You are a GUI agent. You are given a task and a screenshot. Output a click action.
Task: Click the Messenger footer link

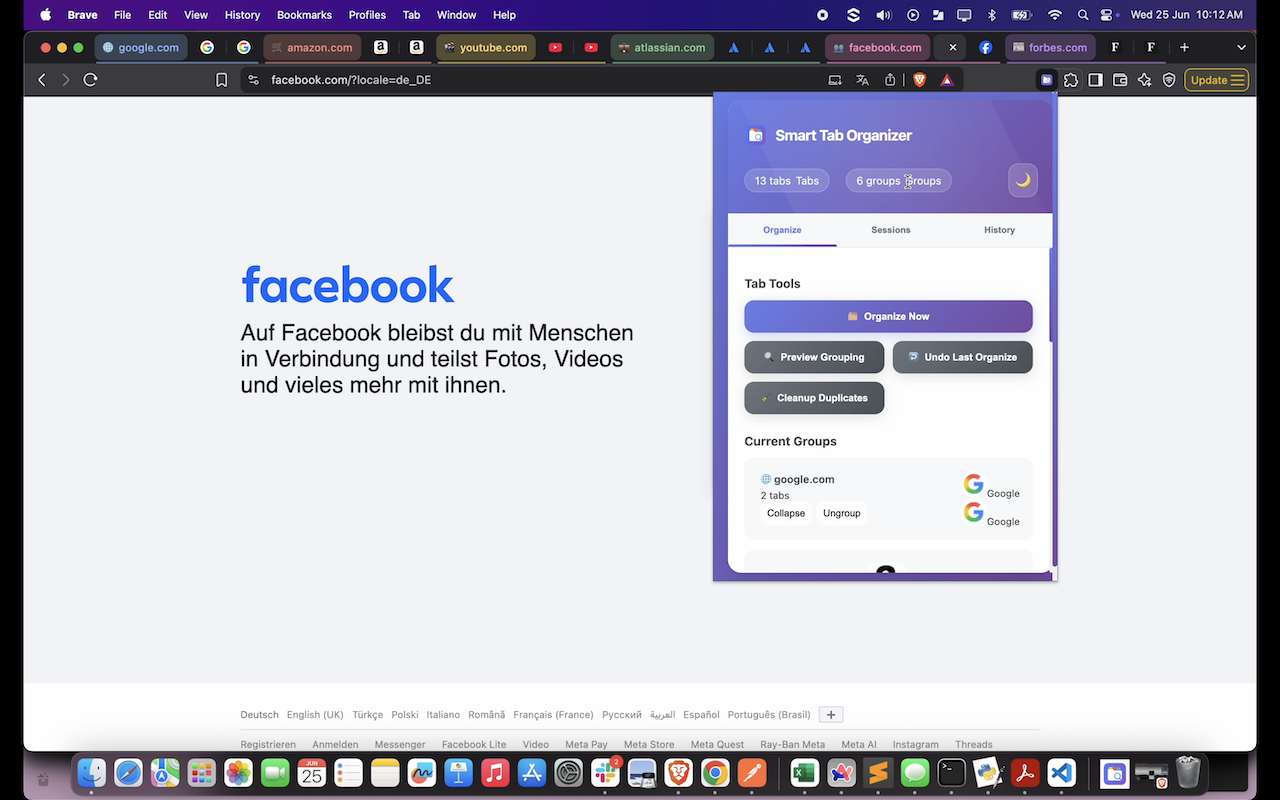[400, 744]
